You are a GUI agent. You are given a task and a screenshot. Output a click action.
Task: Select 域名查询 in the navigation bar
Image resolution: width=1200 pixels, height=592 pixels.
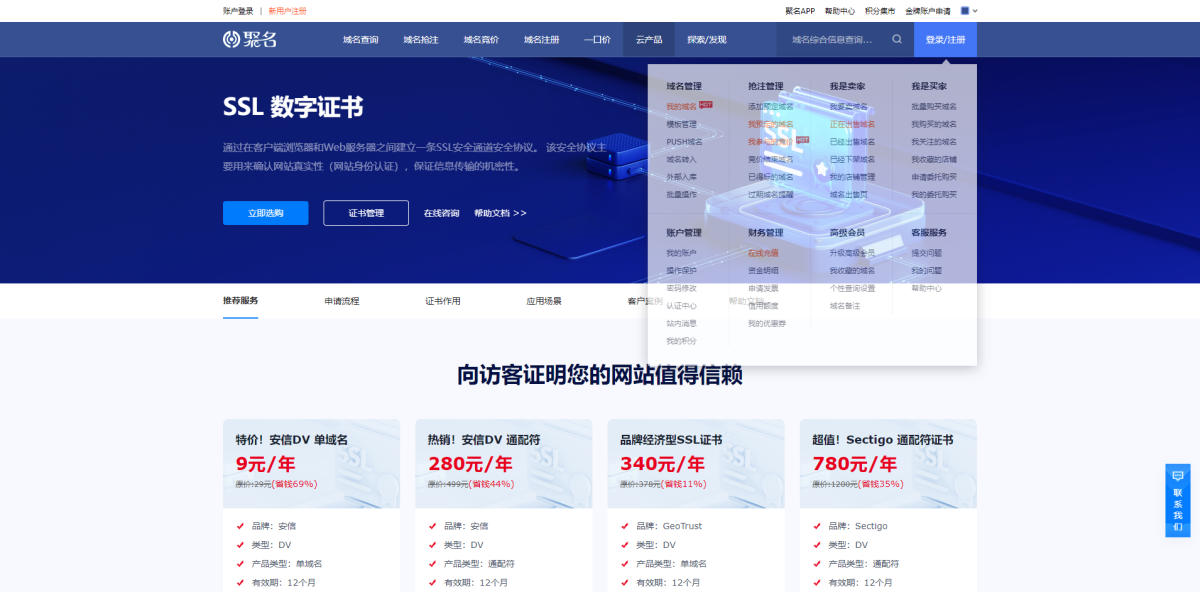tap(360, 40)
